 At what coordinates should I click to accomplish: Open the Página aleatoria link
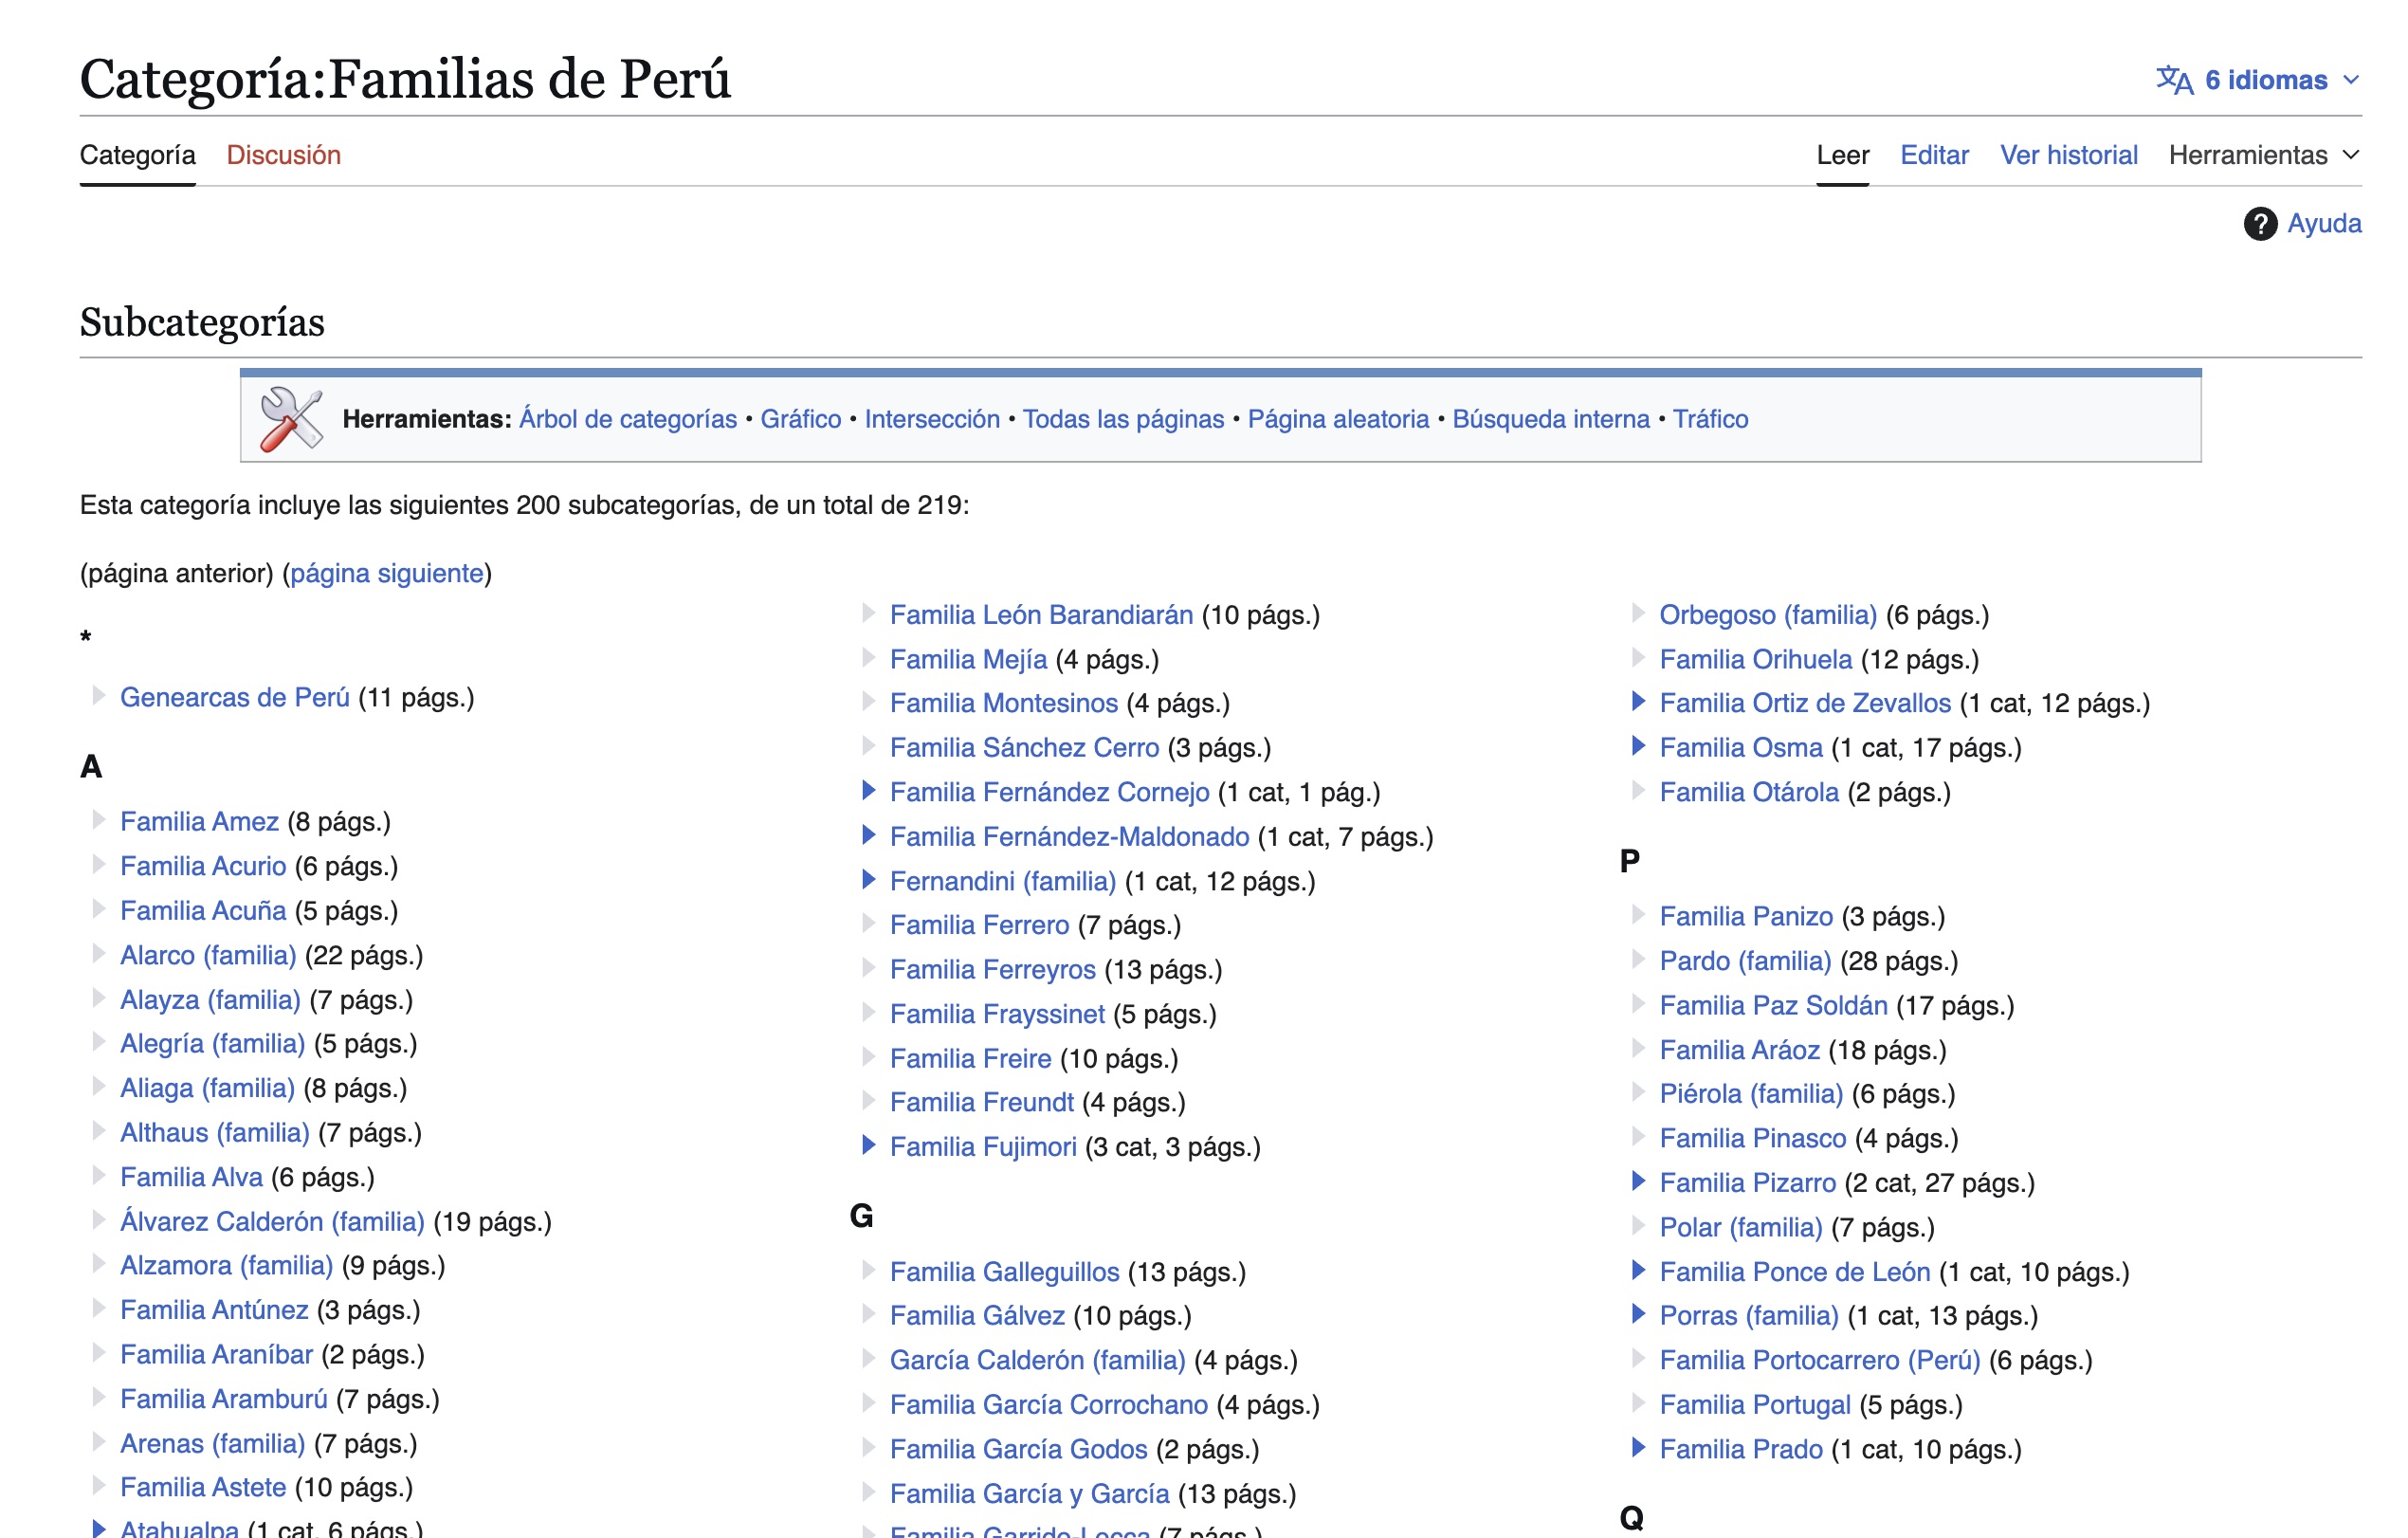(1337, 419)
